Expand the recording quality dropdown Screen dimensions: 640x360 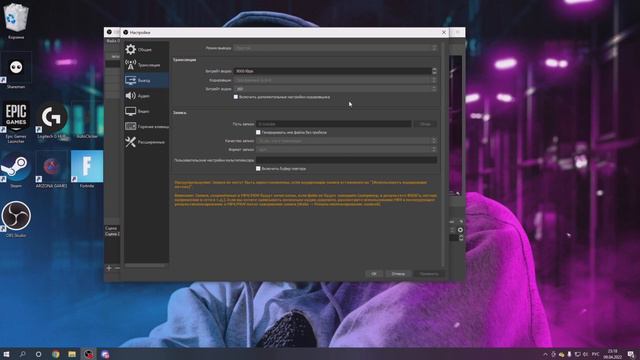point(346,141)
